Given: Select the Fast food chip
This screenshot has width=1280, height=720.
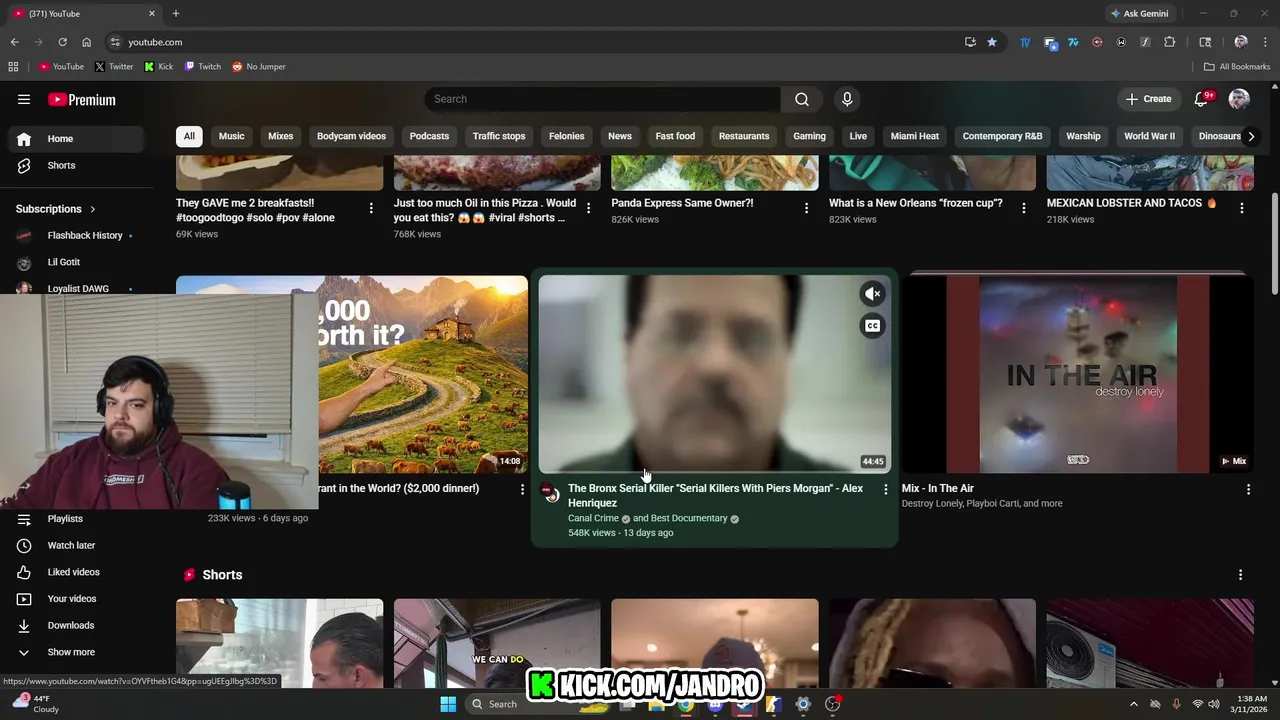Looking at the screenshot, I should point(675,136).
